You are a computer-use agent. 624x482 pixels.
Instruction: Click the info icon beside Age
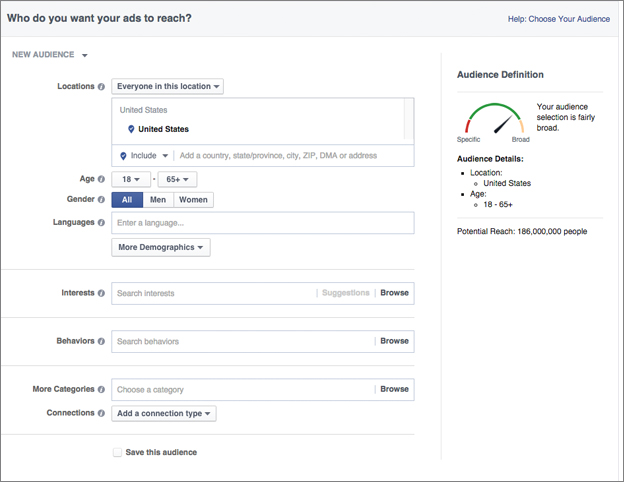tap(102, 179)
